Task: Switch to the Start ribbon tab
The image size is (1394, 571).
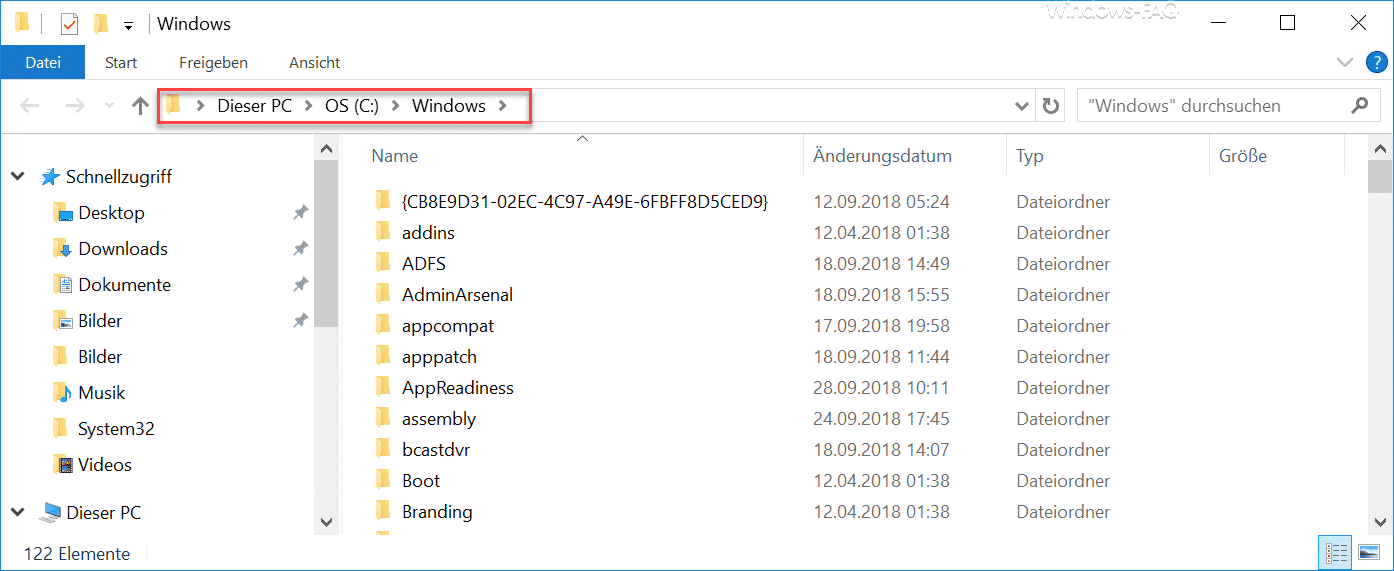Action: coord(121,62)
